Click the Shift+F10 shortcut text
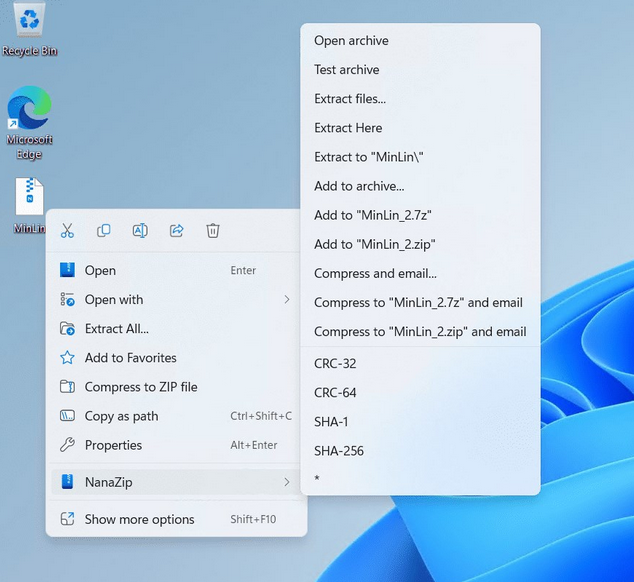This screenshot has height=582, width=634. tap(253, 519)
